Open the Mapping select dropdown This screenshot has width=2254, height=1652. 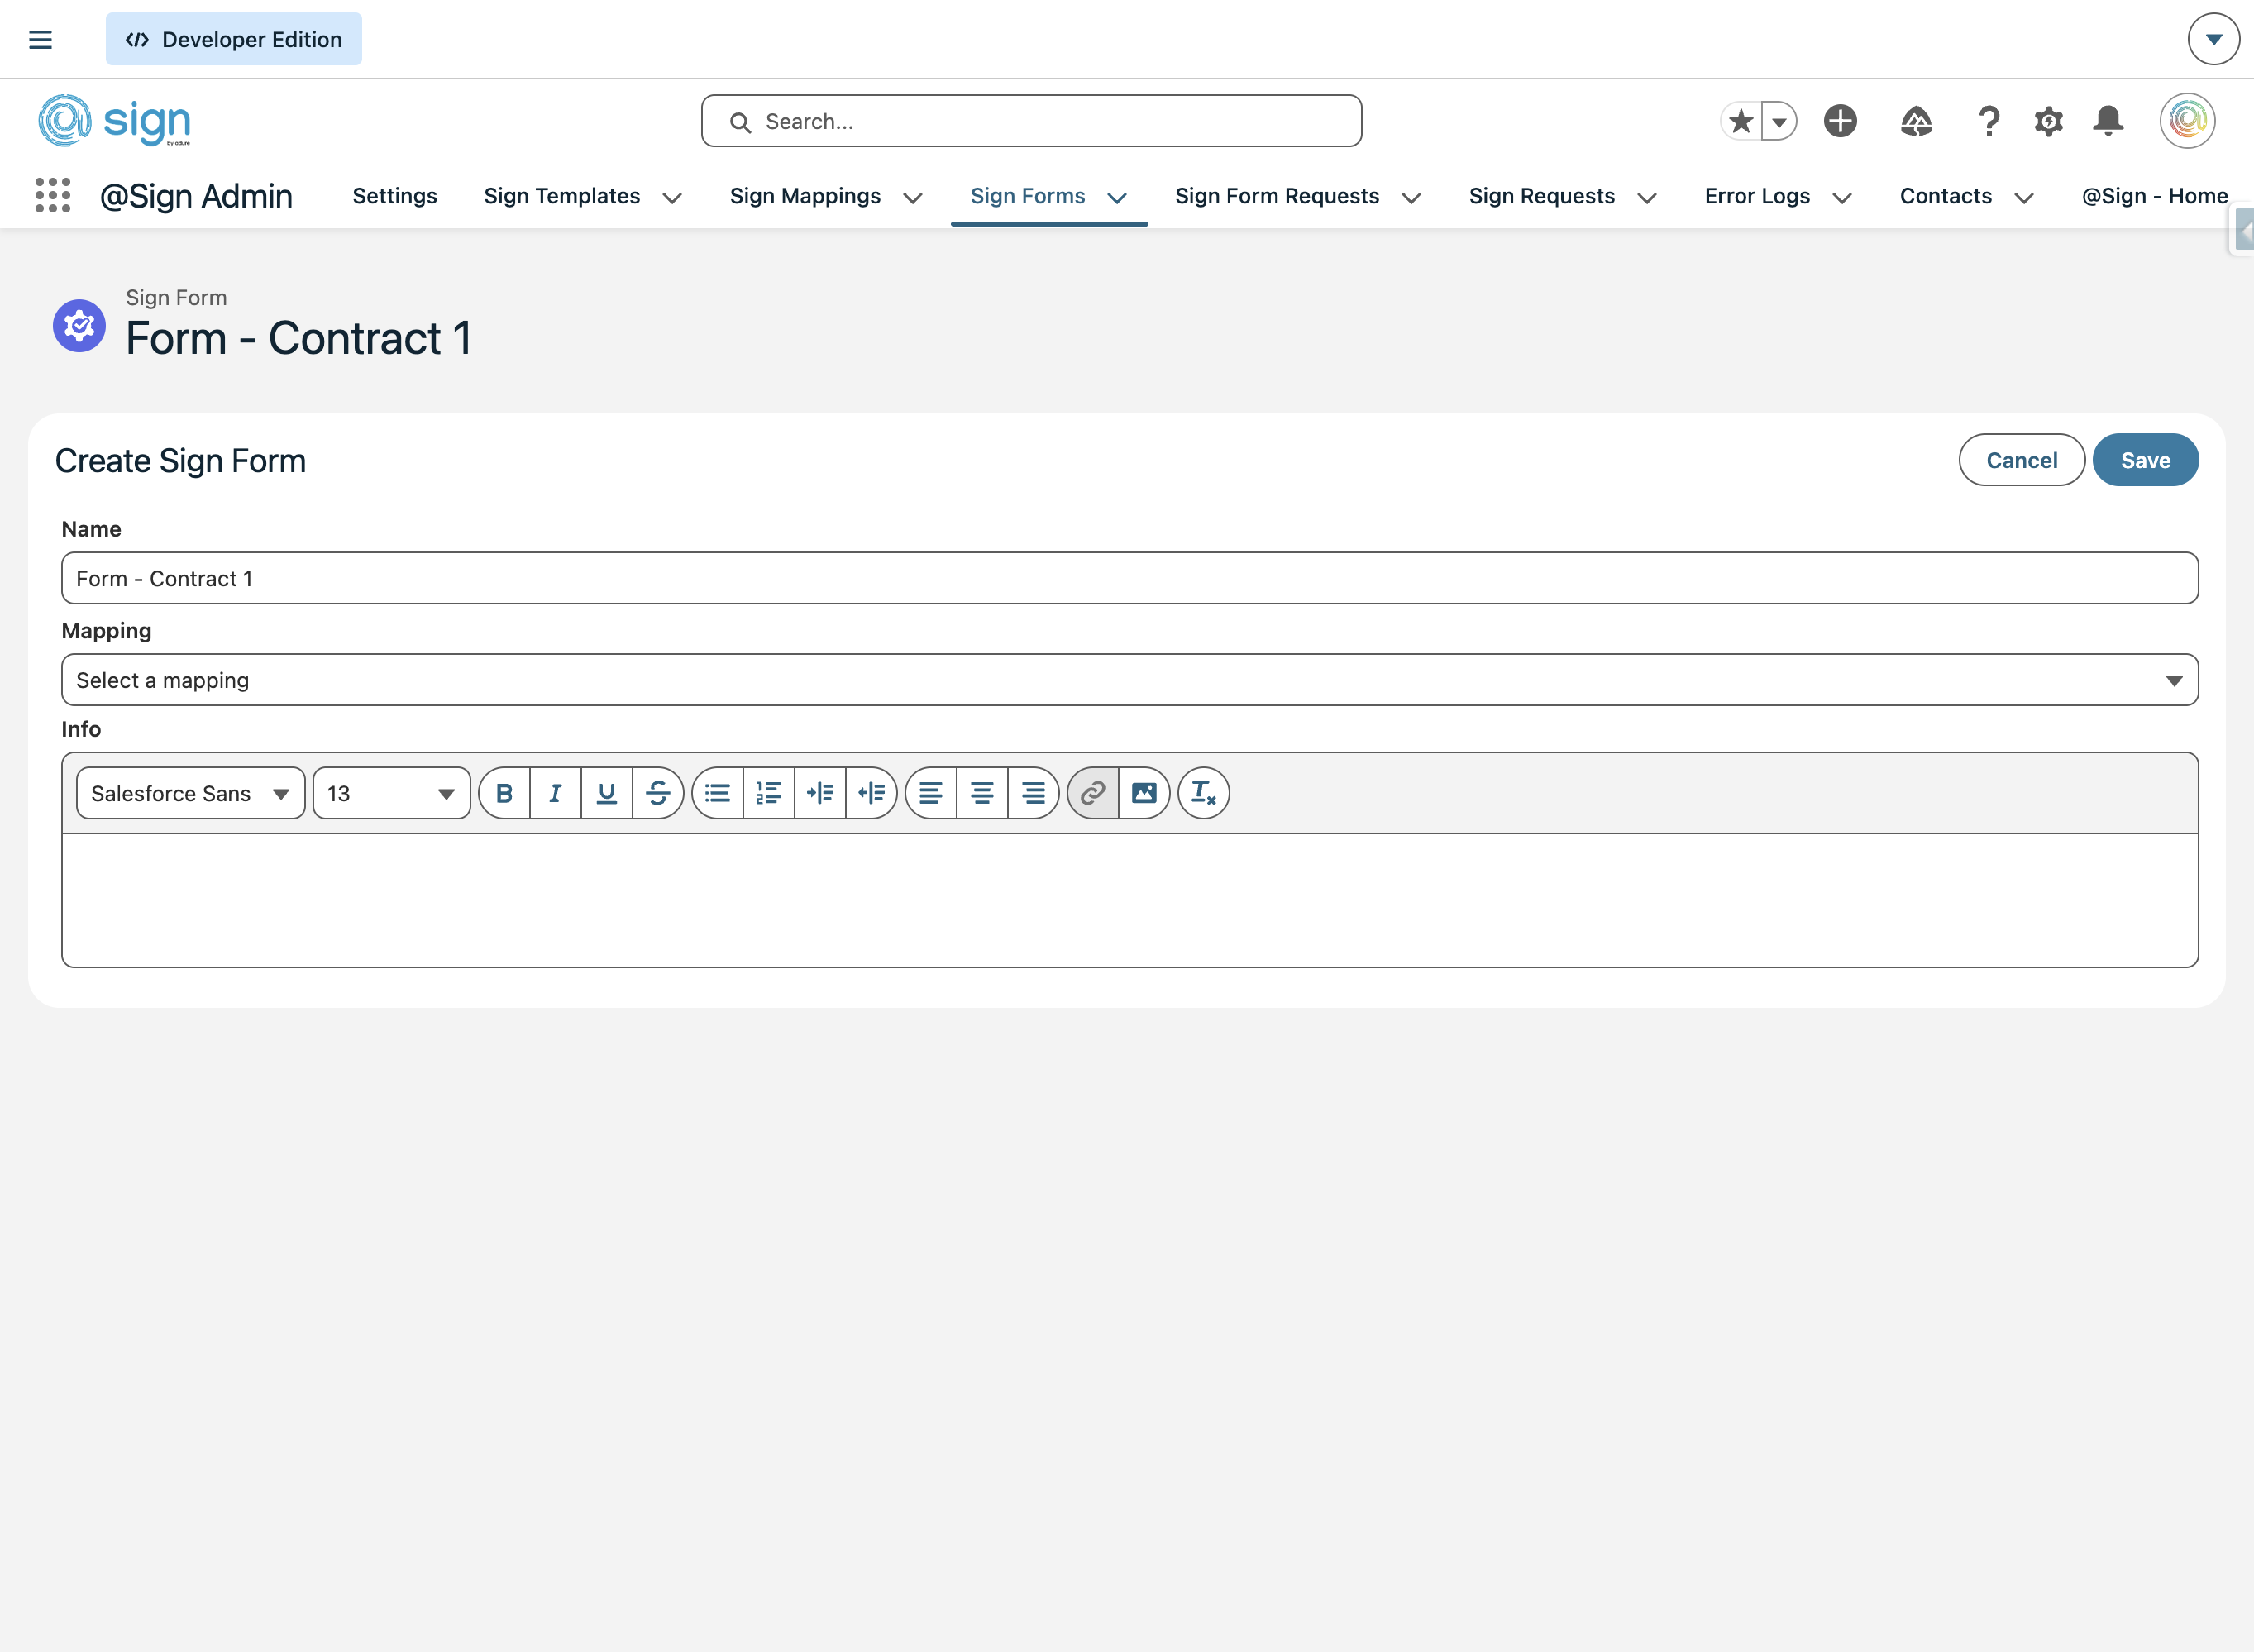(1129, 680)
